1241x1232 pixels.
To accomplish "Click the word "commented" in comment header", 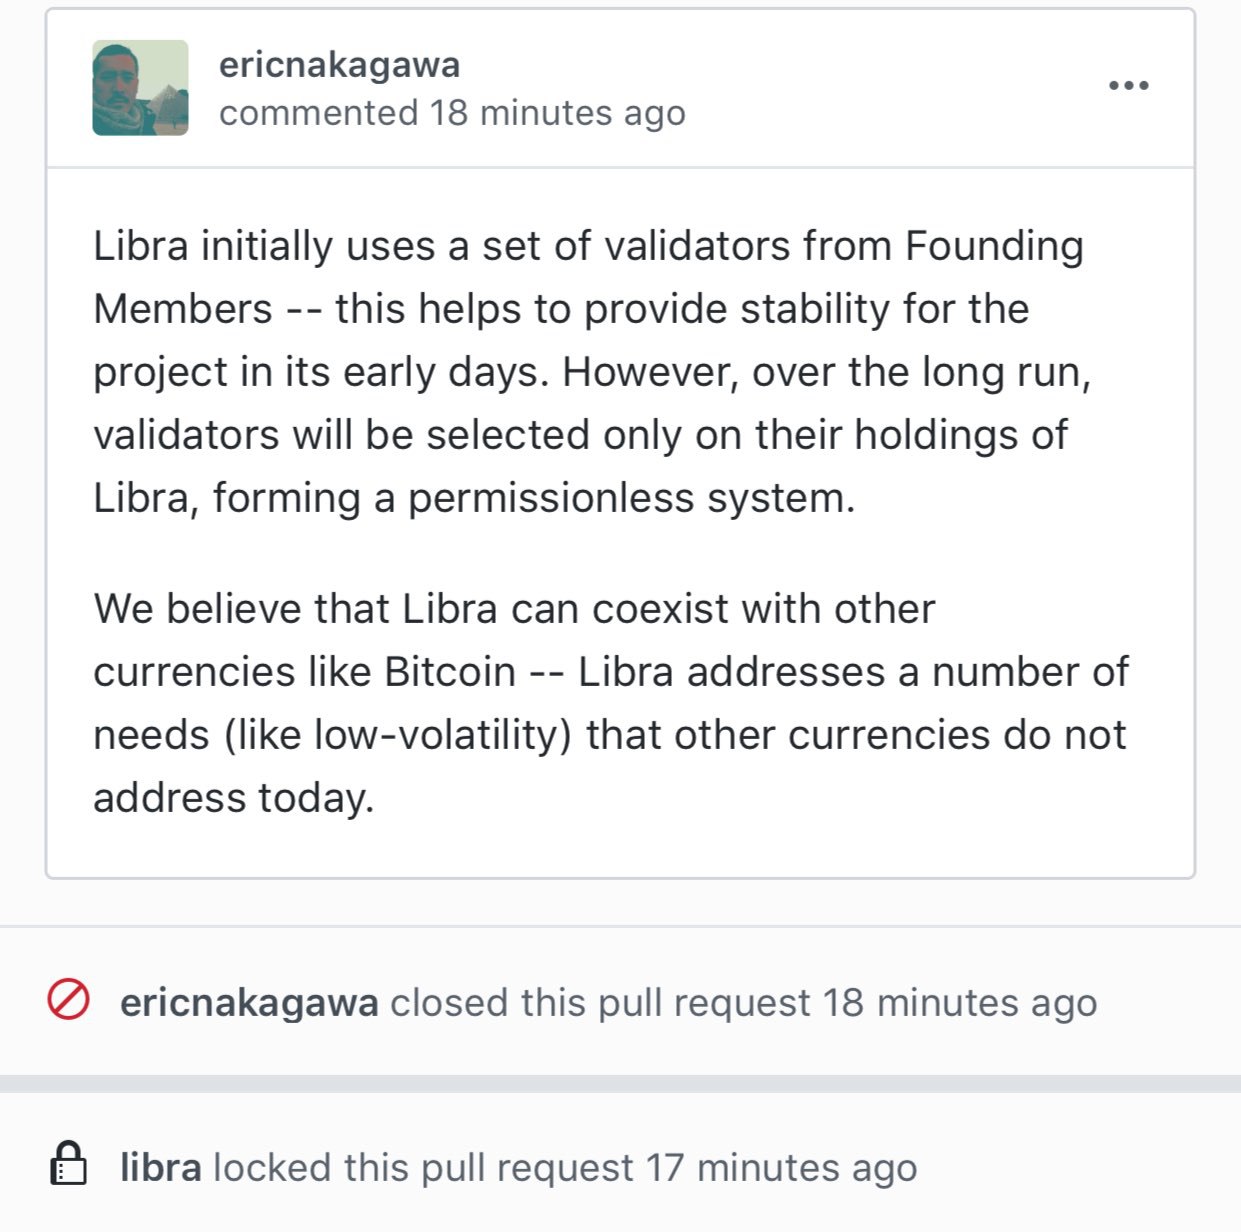I will pyautogui.click(x=318, y=113).
